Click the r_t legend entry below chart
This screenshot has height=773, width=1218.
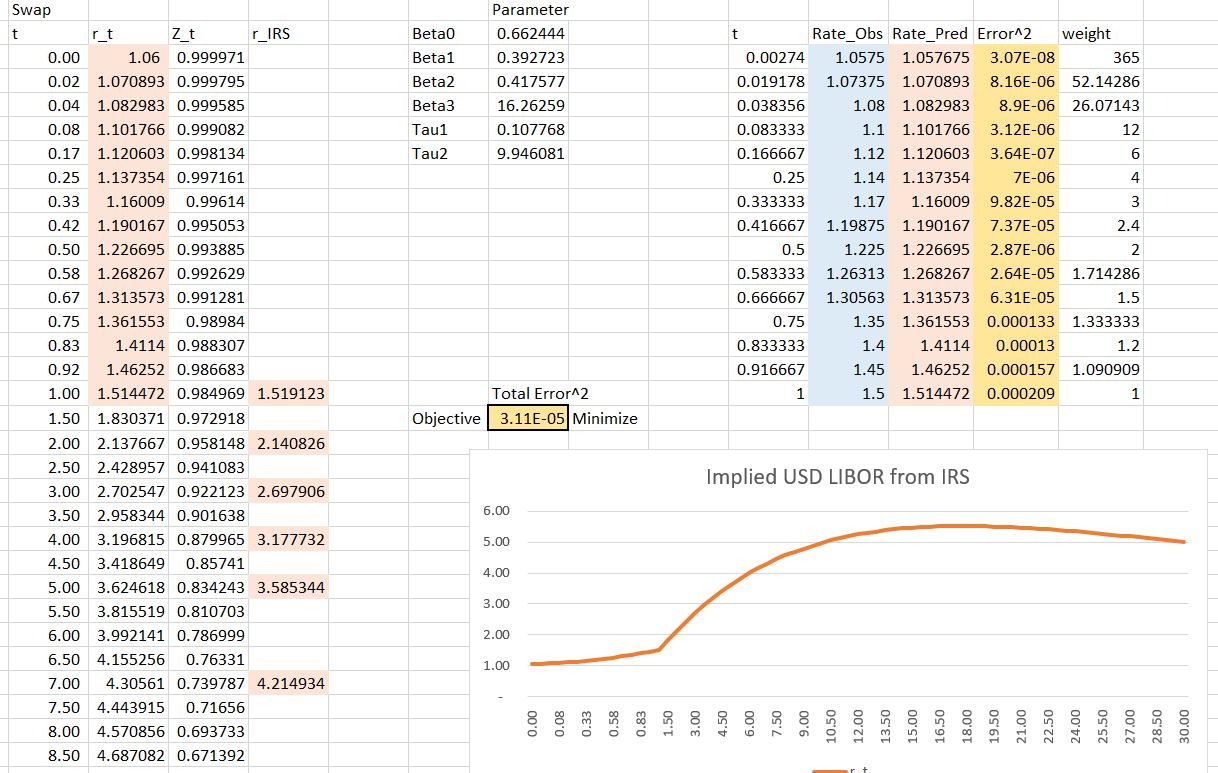pyautogui.click(x=838, y=770)
